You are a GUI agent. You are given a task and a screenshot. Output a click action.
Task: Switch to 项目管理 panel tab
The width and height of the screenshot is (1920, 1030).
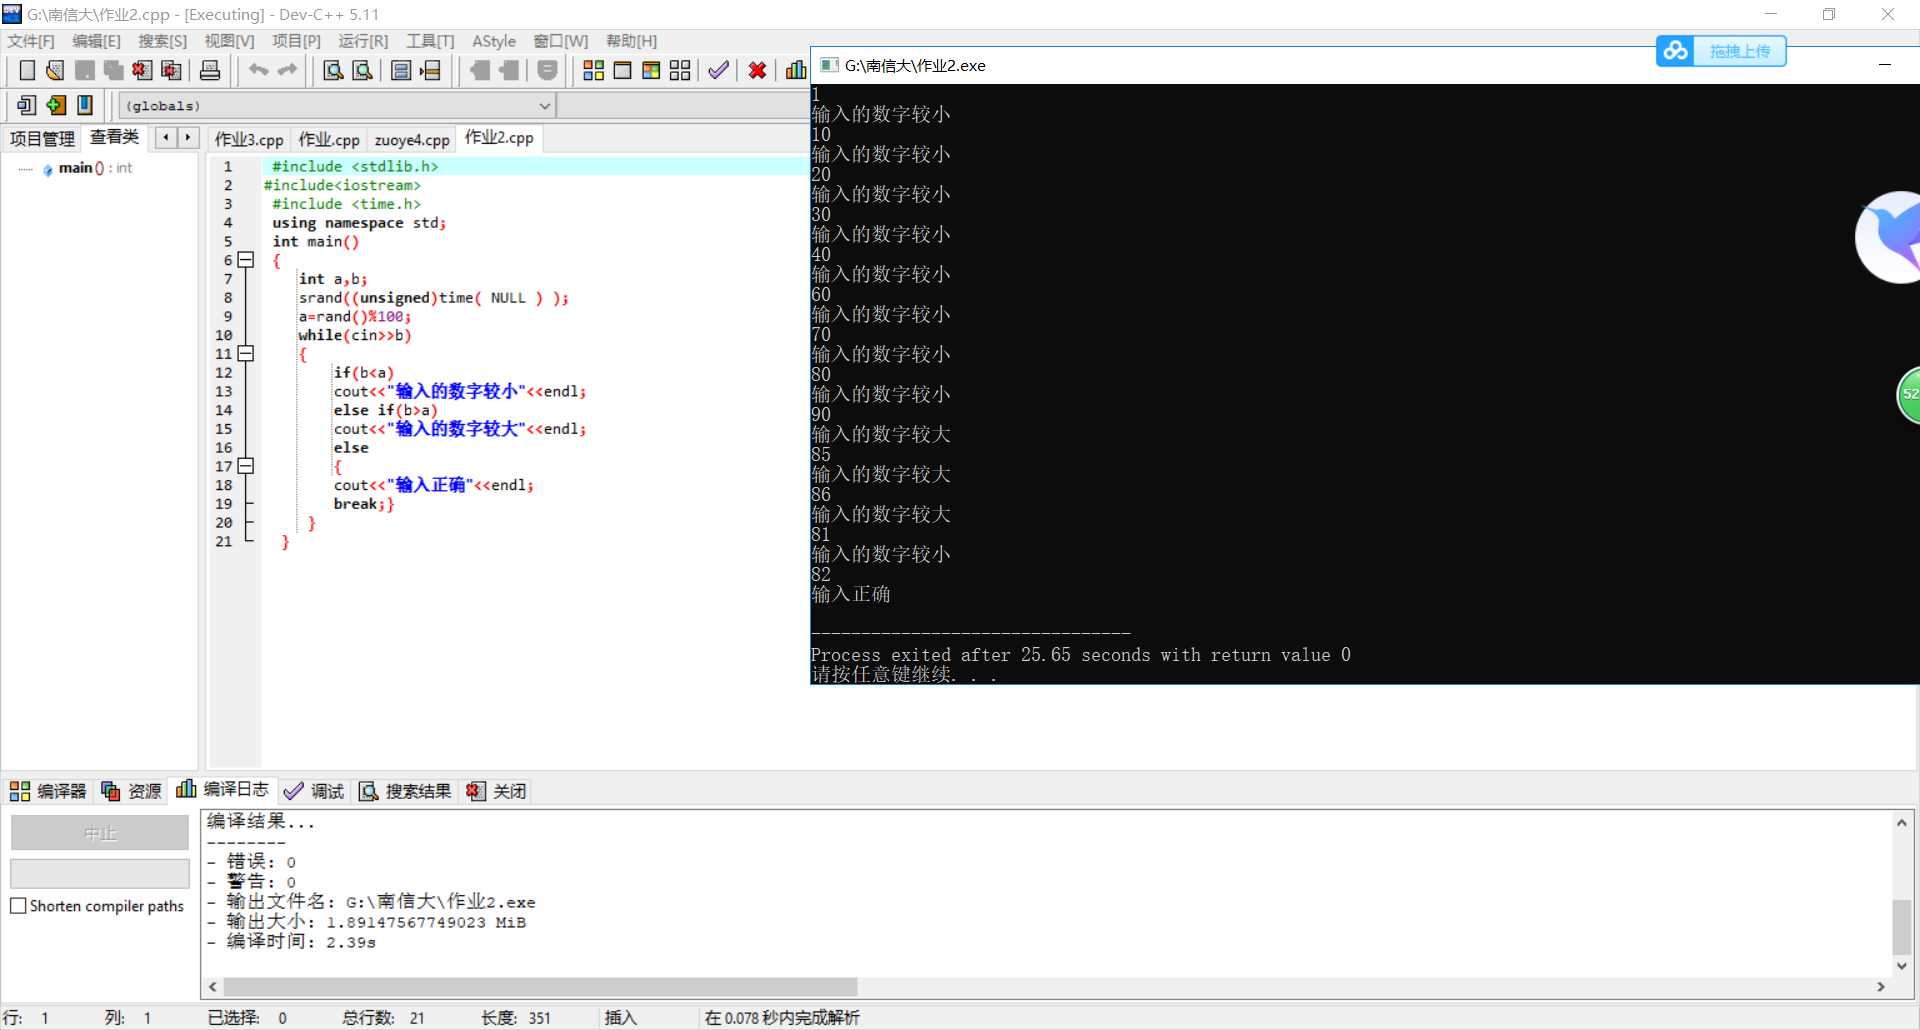coord(42,139)
